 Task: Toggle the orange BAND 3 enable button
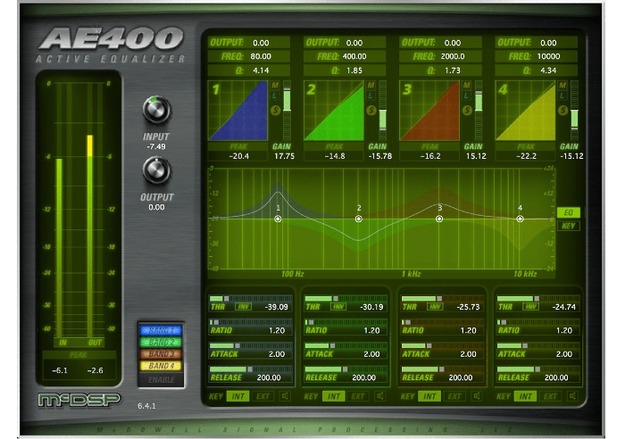click(x=161, y=354)
